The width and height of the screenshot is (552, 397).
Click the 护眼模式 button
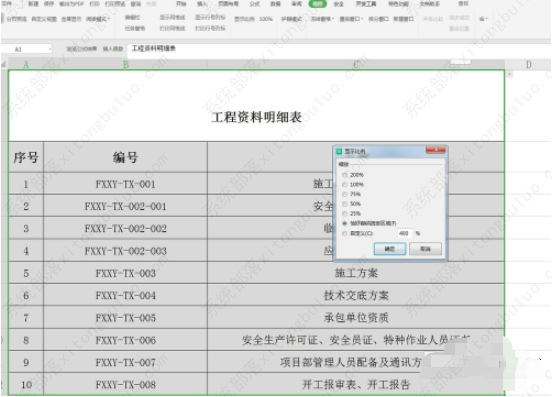pos(291,19)
